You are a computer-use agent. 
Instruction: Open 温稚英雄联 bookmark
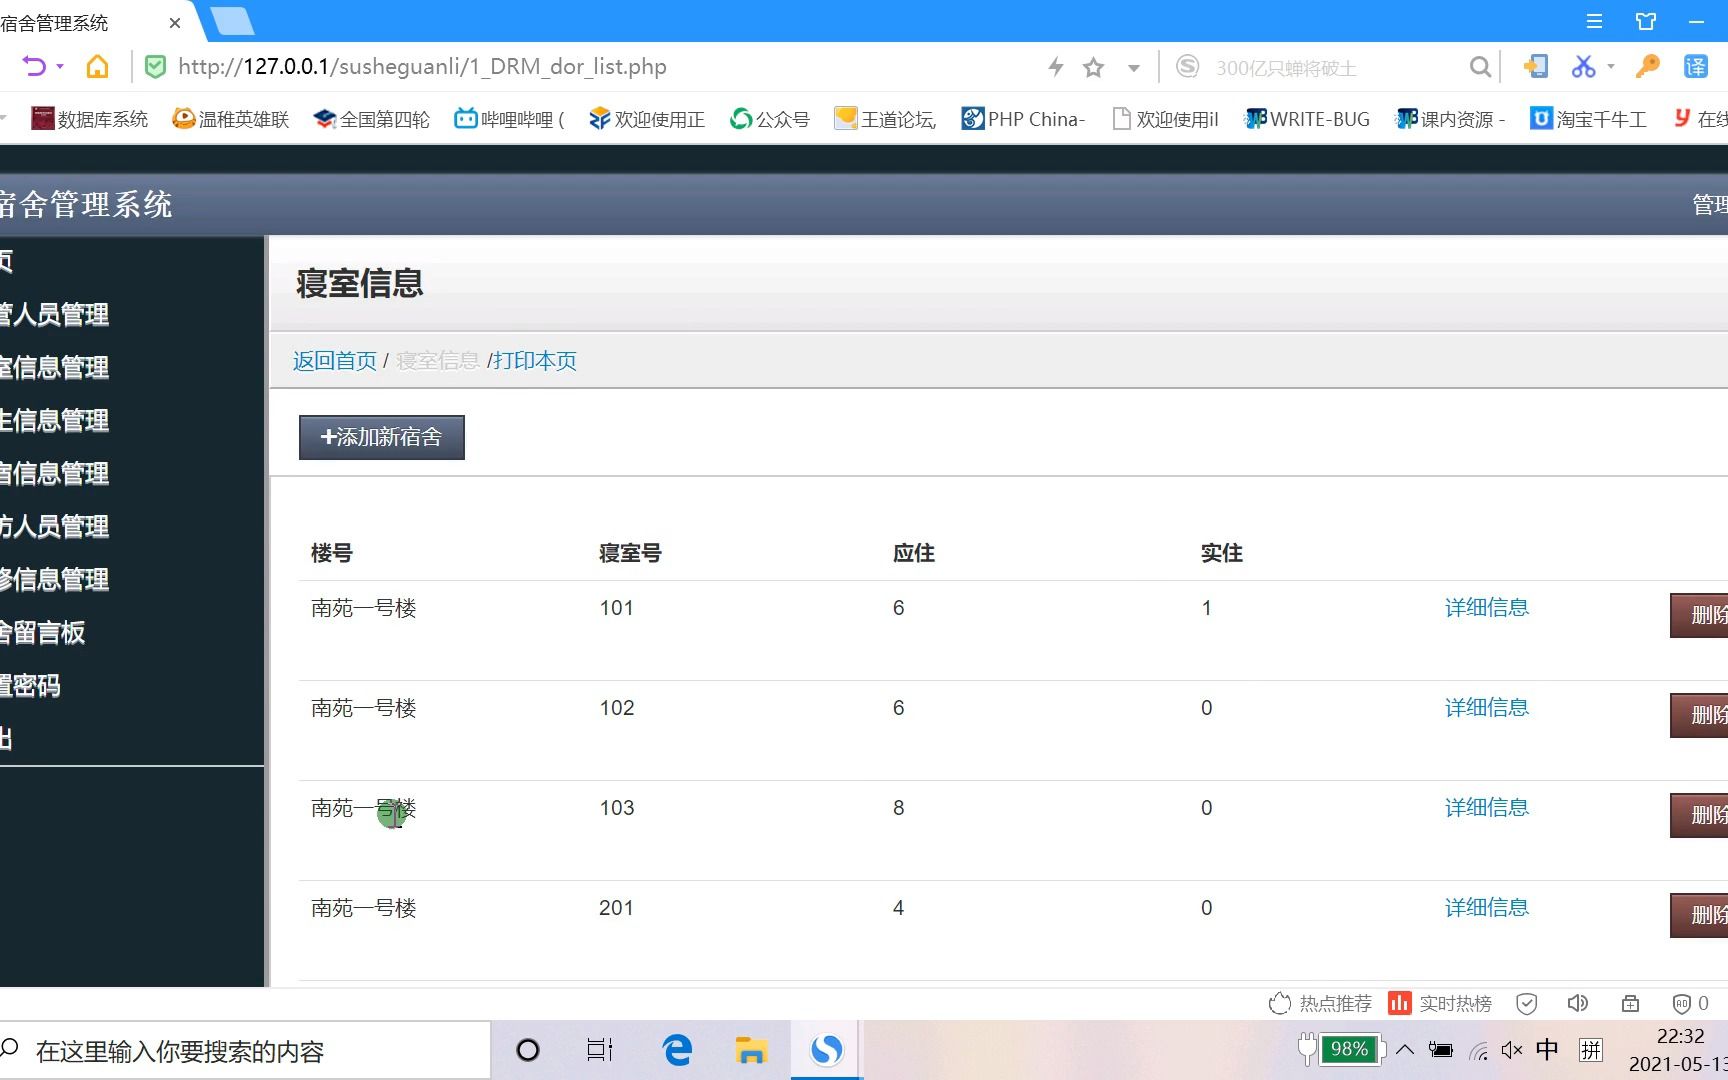point(230,119)
